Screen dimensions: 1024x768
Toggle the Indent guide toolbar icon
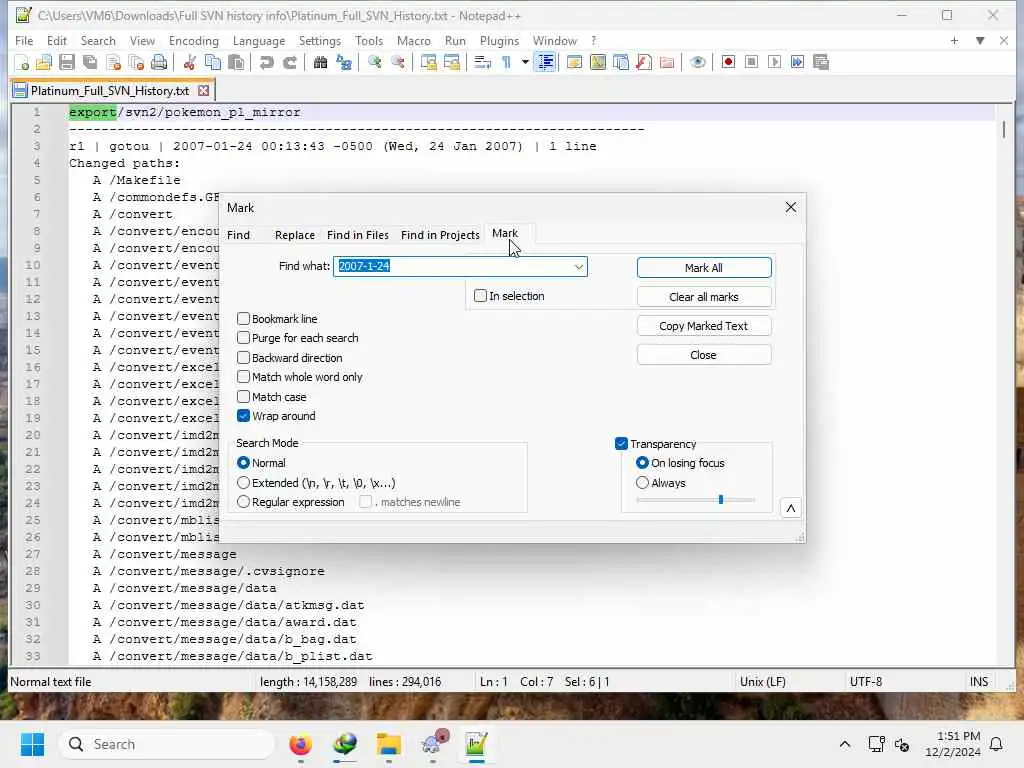pyautogui.click(x=545, y=63)
